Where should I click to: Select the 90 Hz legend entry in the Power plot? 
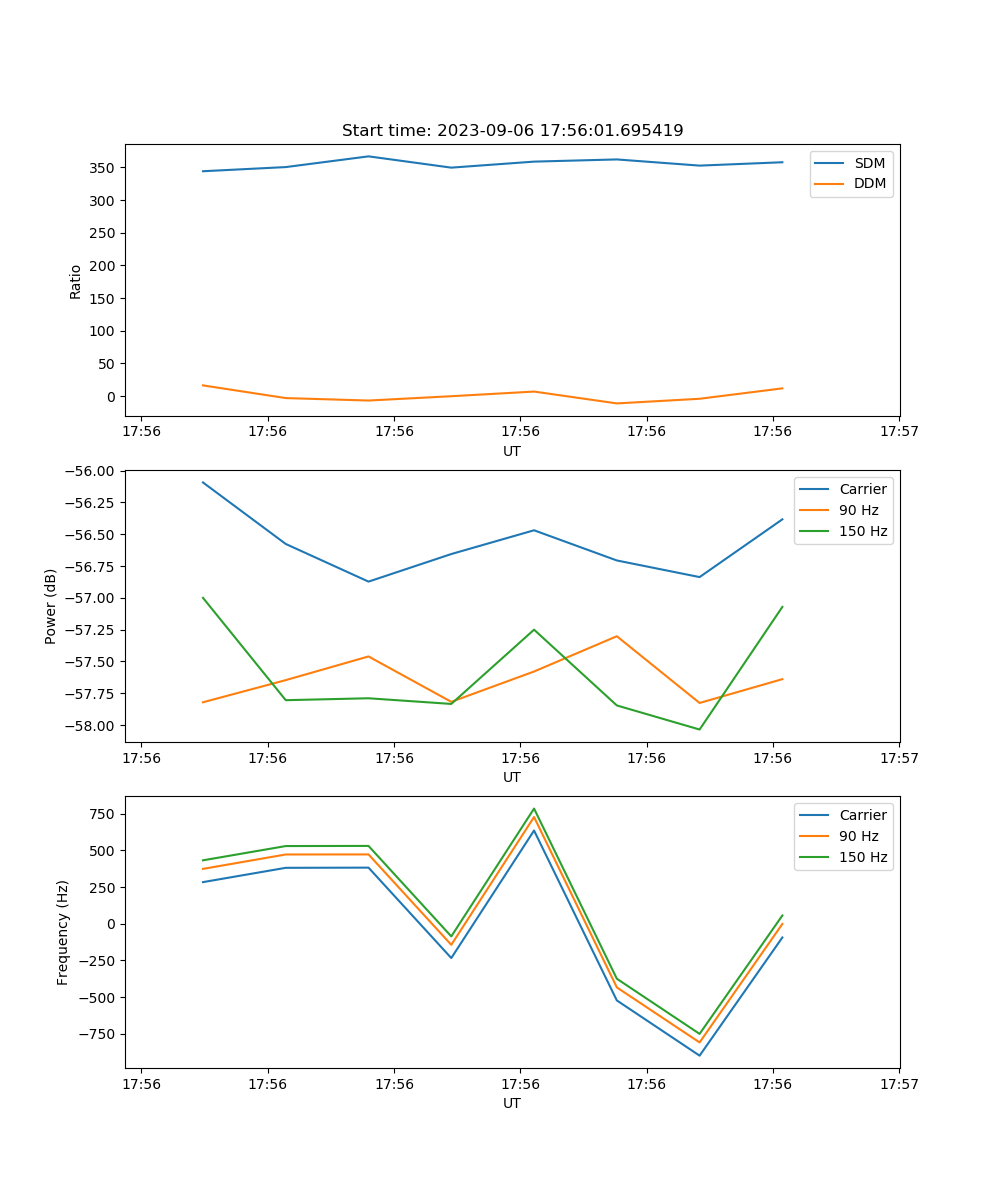(x=858, y=510)
